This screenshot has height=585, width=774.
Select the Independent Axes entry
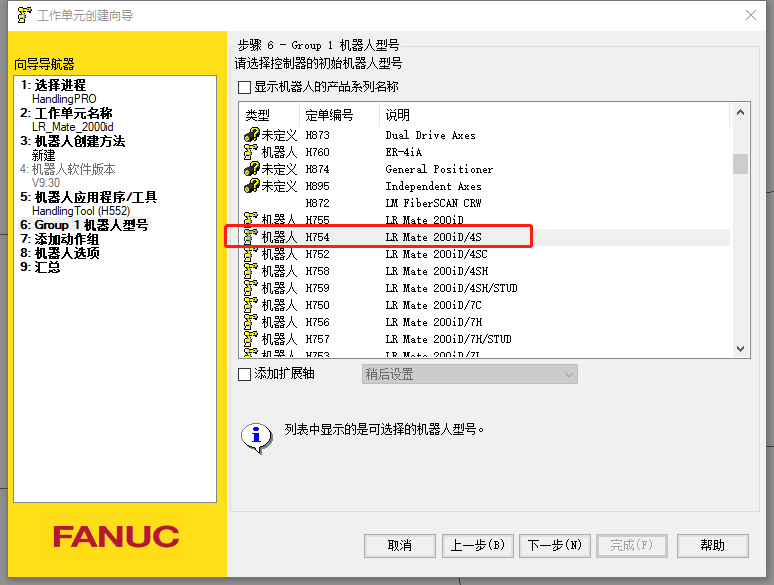pyautogui.click(x=485, y=186)
